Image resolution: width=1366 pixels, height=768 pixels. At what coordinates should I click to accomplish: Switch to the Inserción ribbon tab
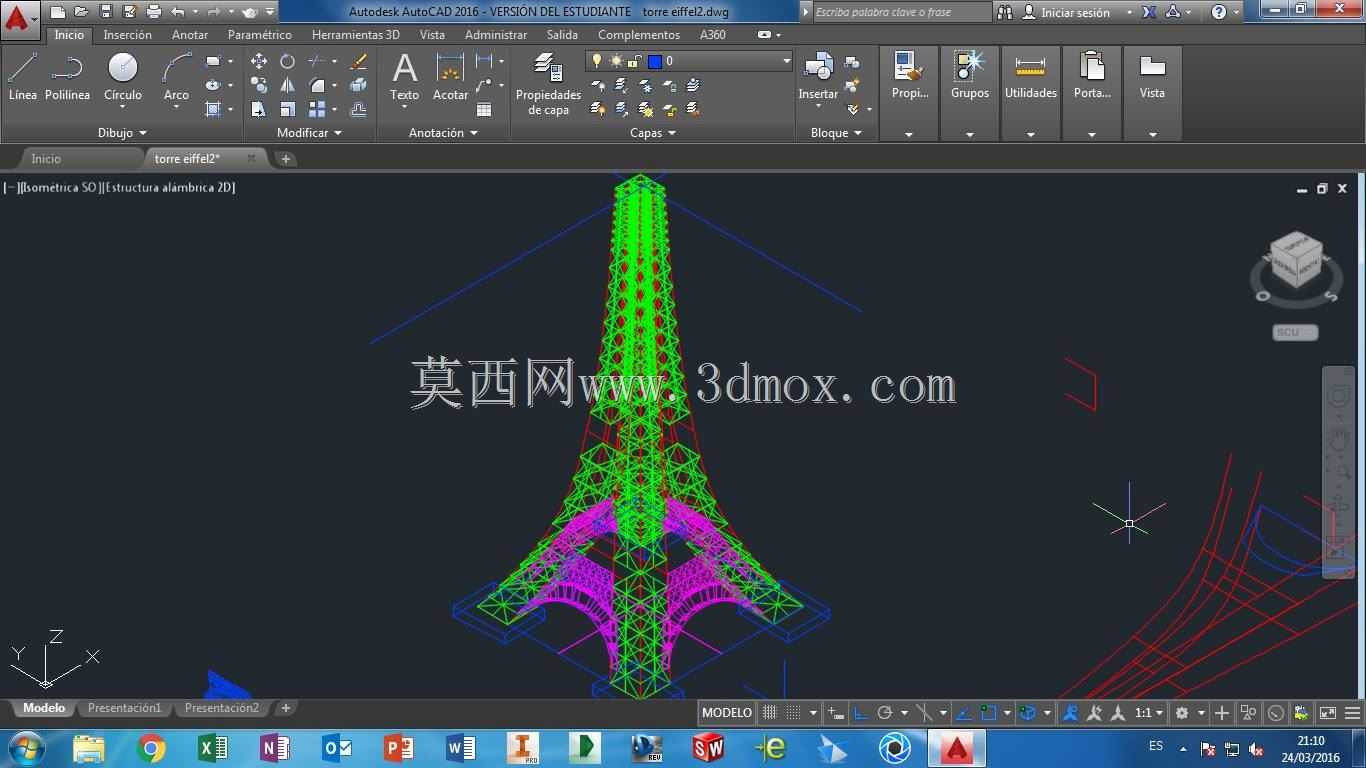point(128,34)
